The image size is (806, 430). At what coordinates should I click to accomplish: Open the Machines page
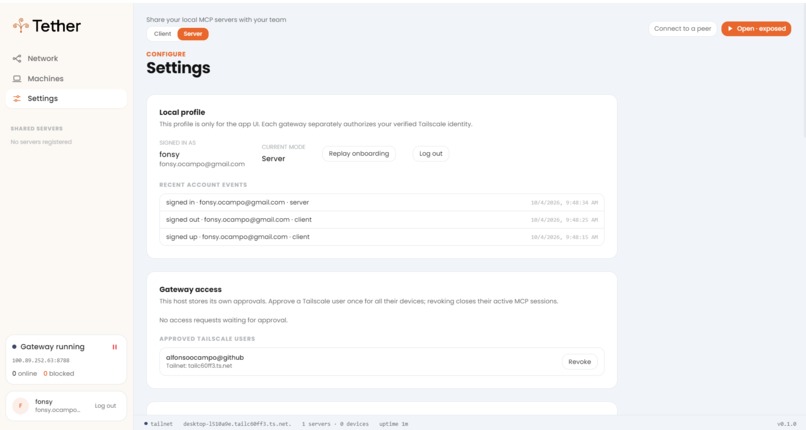[x=66, y=79]
